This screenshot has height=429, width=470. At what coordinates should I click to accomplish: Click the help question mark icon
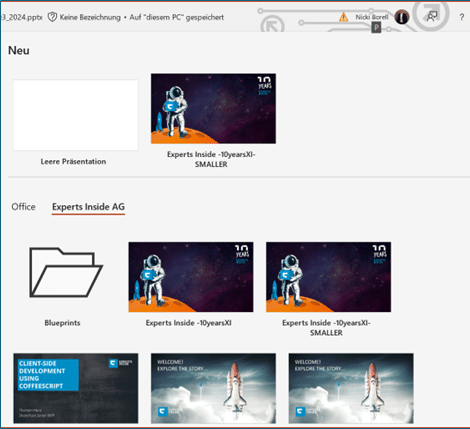point(462,17)
